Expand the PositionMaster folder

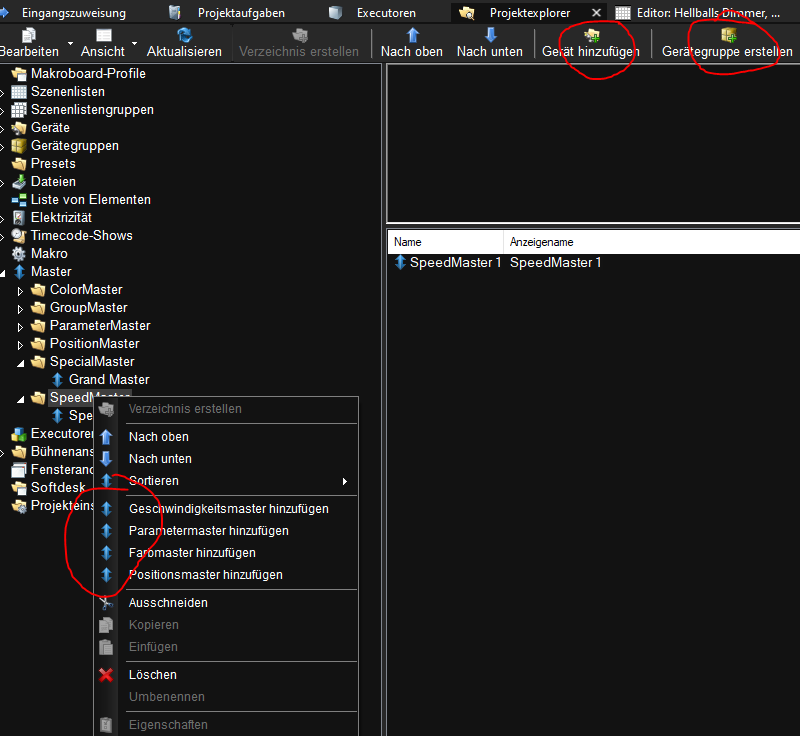[21, 344]
